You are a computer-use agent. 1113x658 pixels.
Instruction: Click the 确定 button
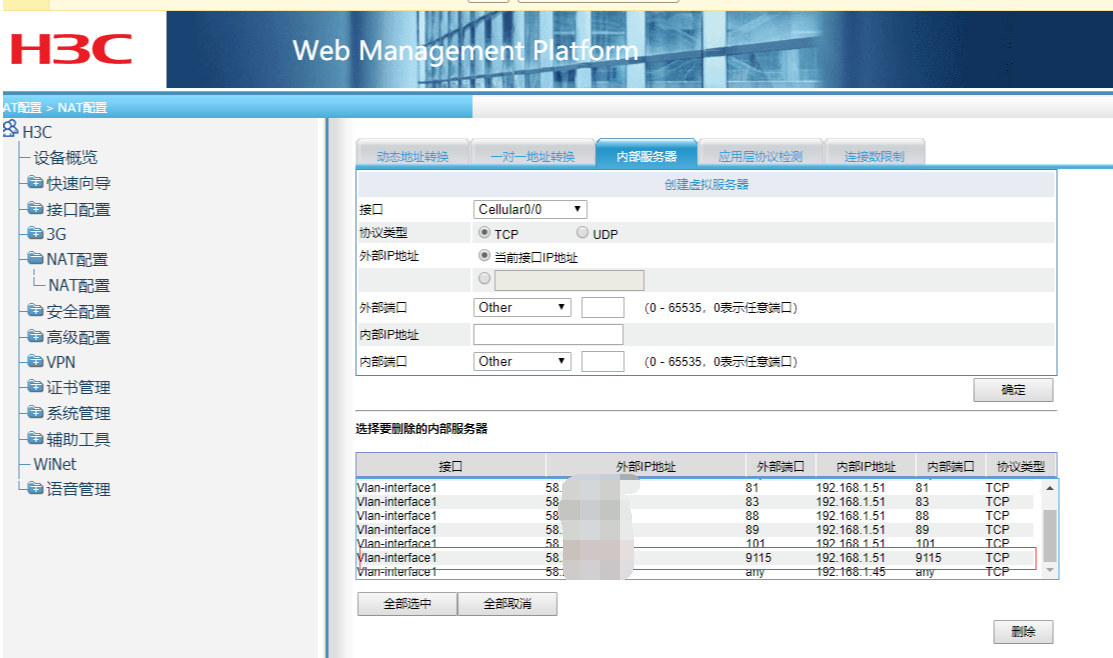point(1013,390)
